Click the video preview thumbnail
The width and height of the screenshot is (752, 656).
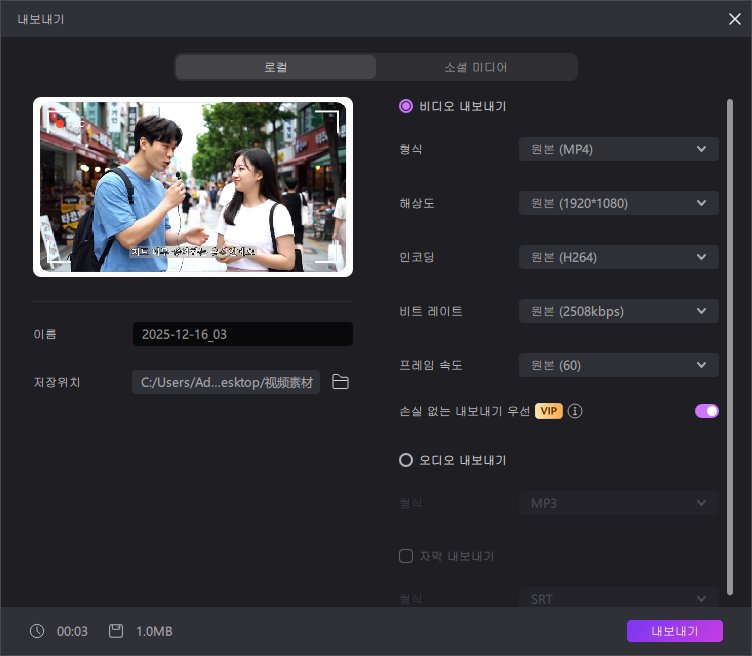193,187
